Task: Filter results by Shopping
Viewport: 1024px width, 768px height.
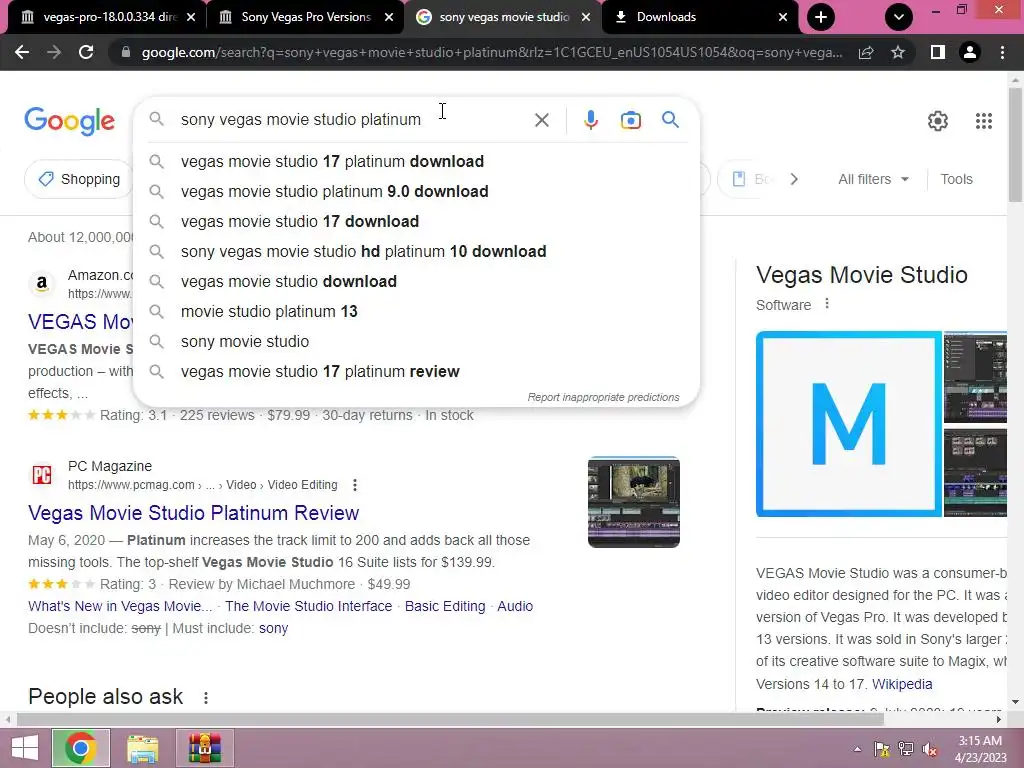Action: point(78,179)
